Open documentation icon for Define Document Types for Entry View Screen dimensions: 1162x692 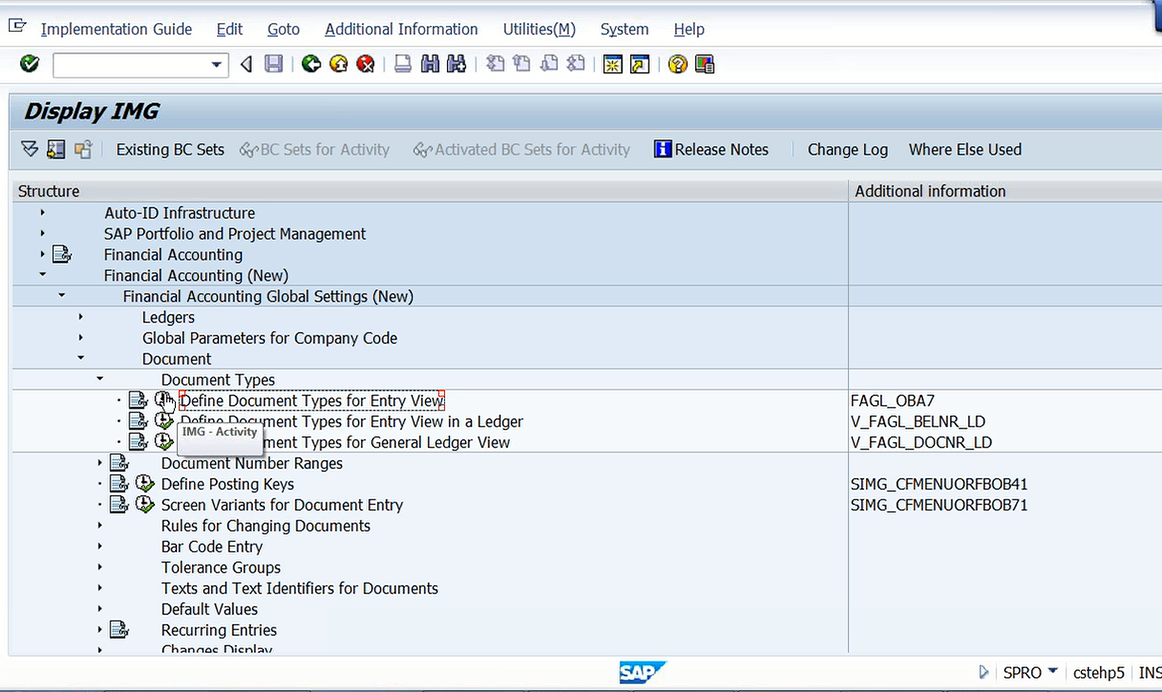pyautogui.click(x=138, y=400)
